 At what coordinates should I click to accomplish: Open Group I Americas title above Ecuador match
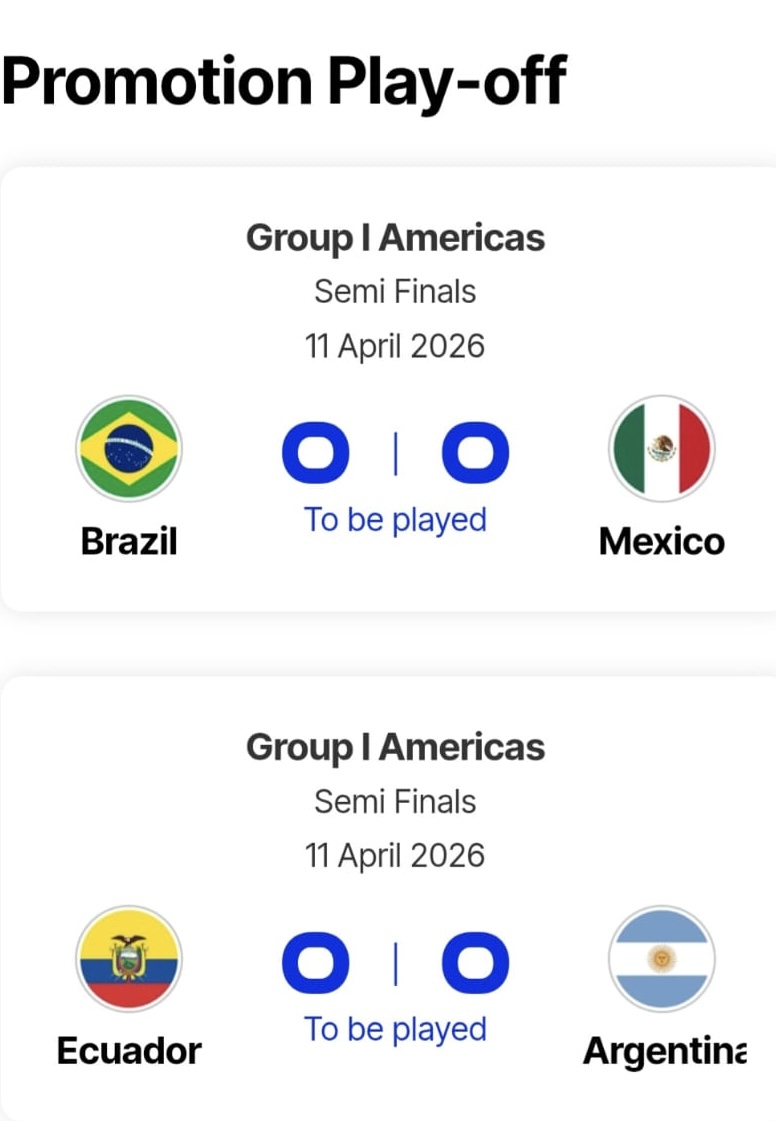tap(395, 747)
